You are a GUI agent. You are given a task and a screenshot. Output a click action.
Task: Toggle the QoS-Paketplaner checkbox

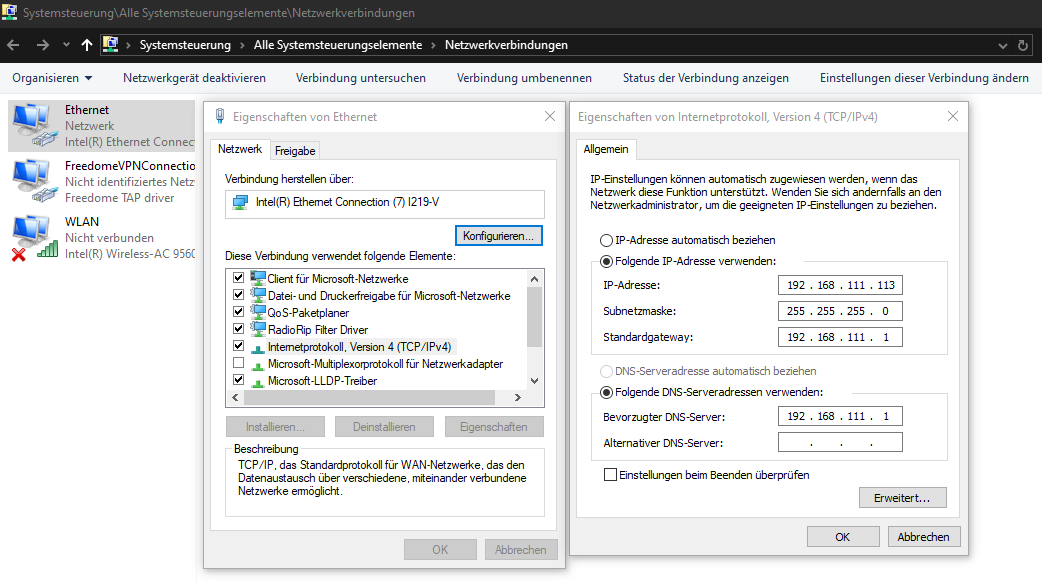239,311
